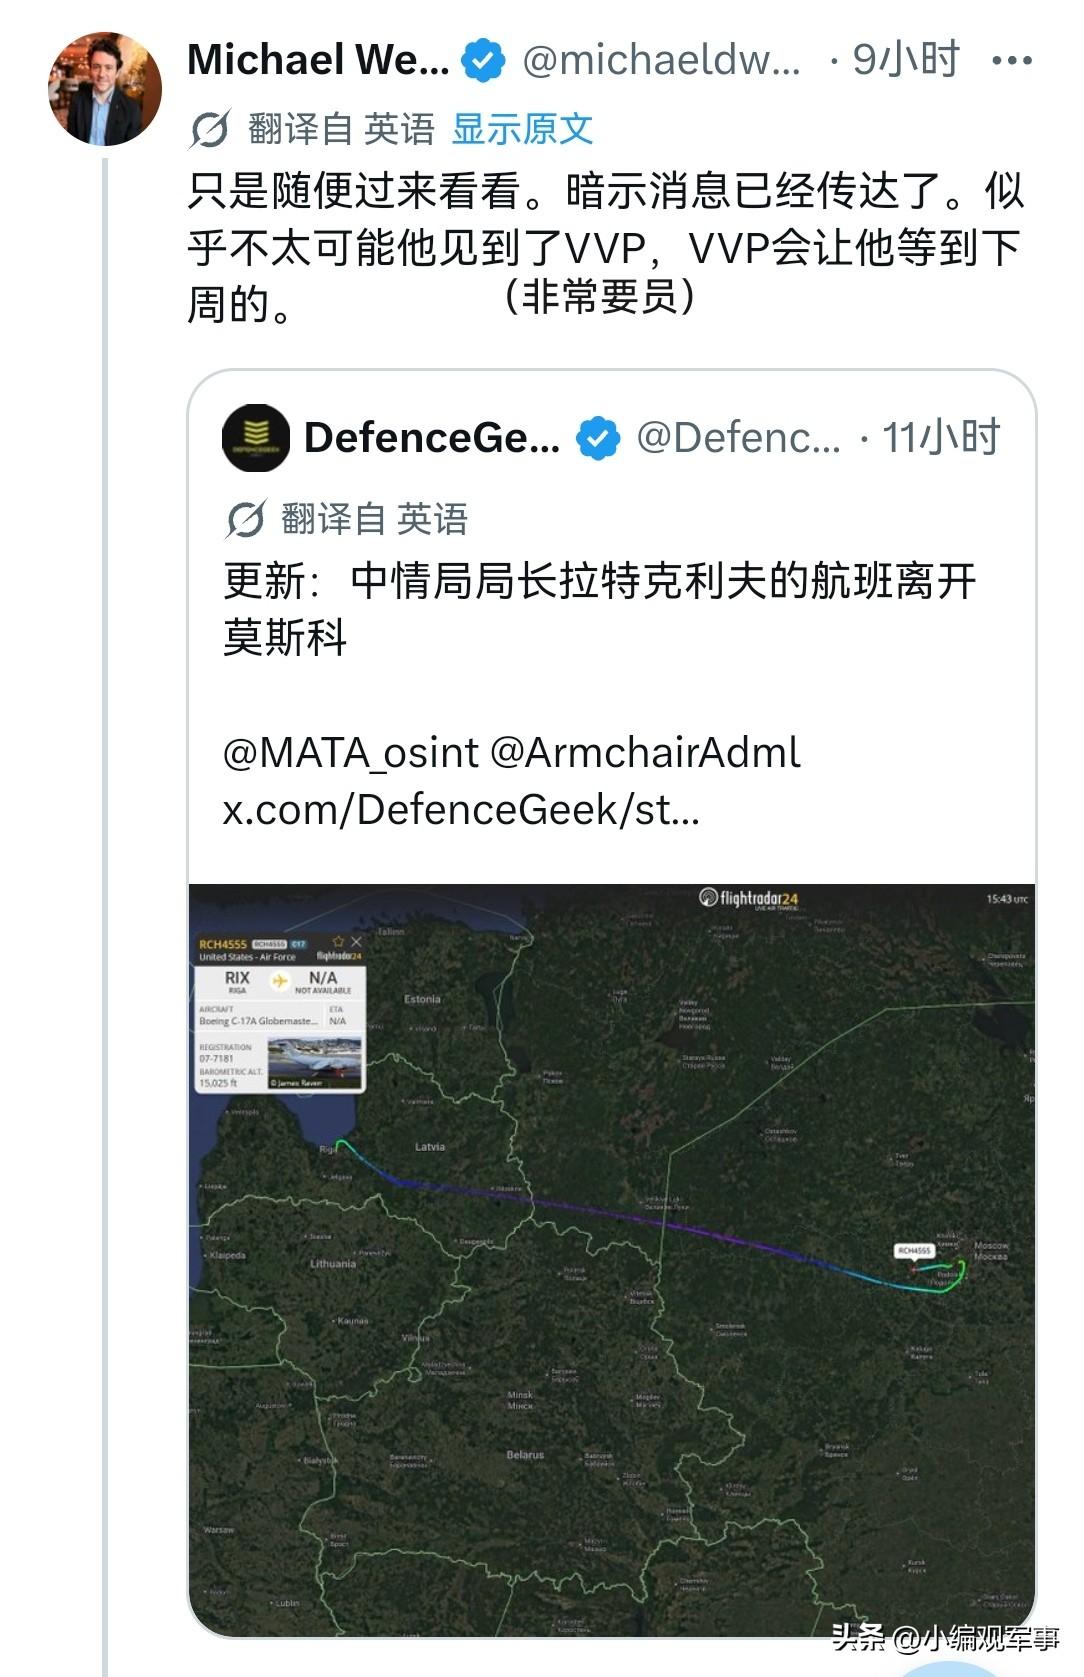
Task: Tap DefenceGeek's blue verified badge
Action: [x=597, y=438]
